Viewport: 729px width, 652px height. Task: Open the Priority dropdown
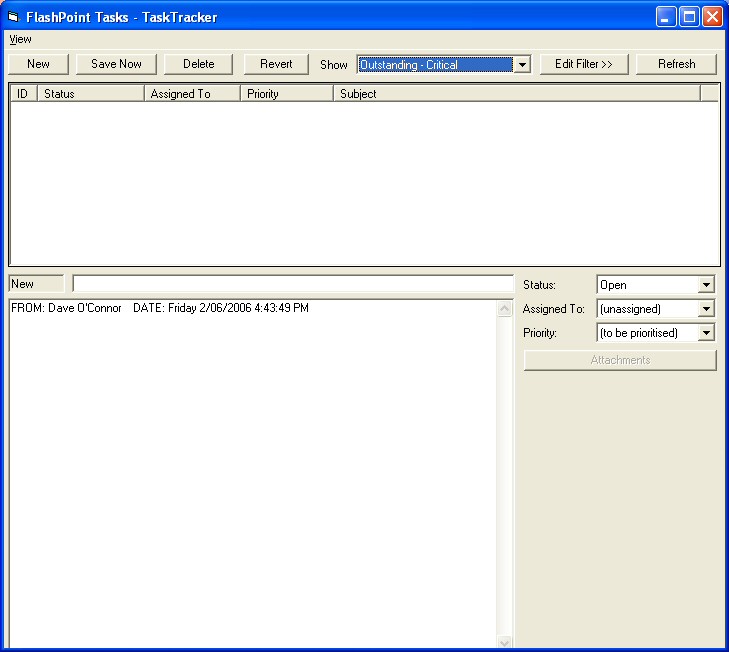[656, 333]
